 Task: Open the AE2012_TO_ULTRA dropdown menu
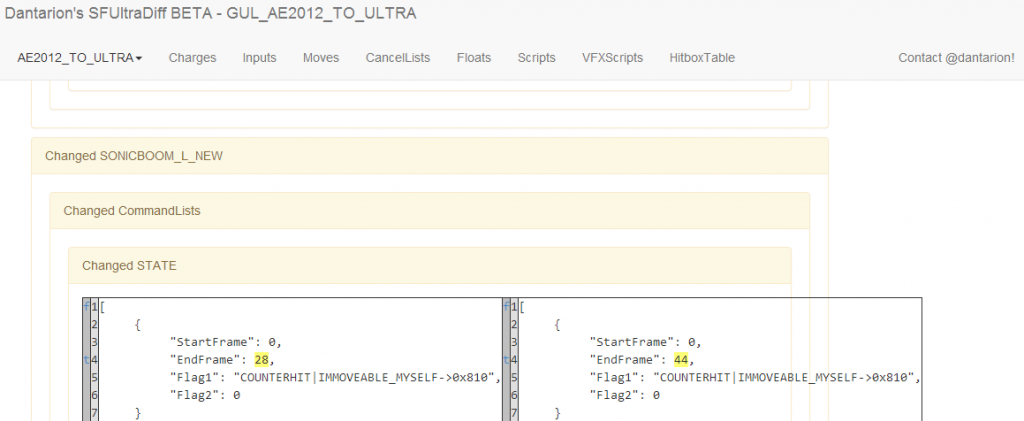click(80, 57)
